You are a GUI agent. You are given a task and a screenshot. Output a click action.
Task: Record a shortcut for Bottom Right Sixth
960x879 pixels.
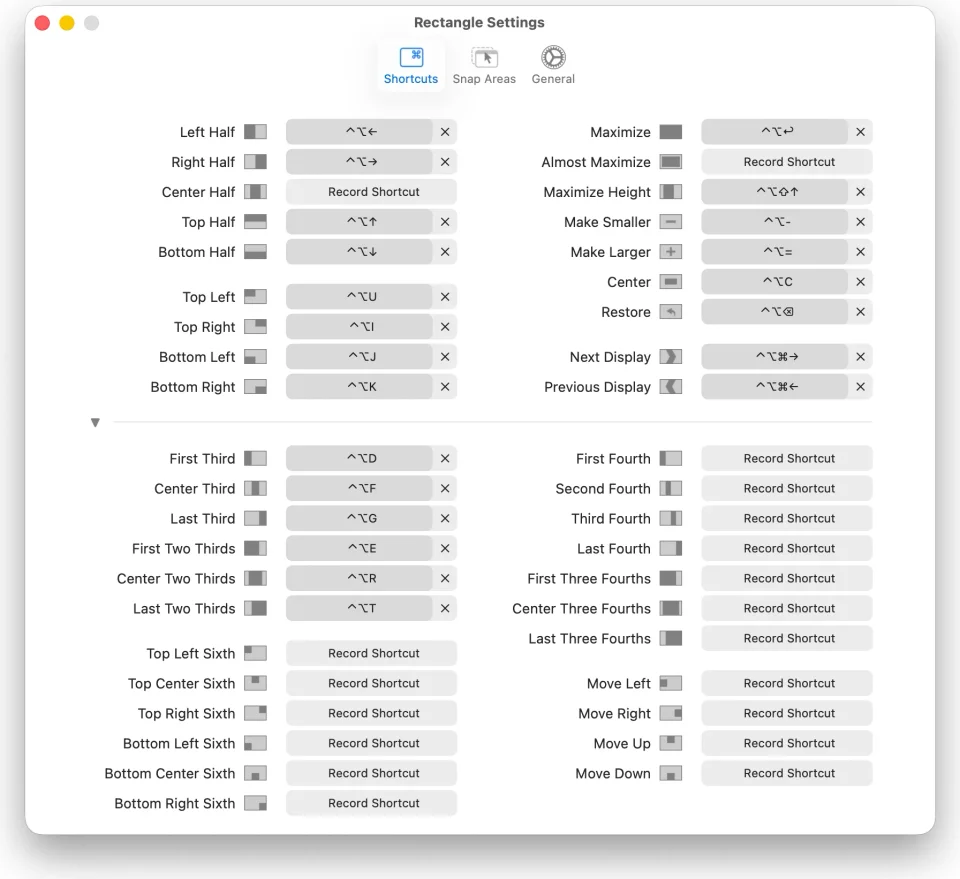click(x=372, y=803)
